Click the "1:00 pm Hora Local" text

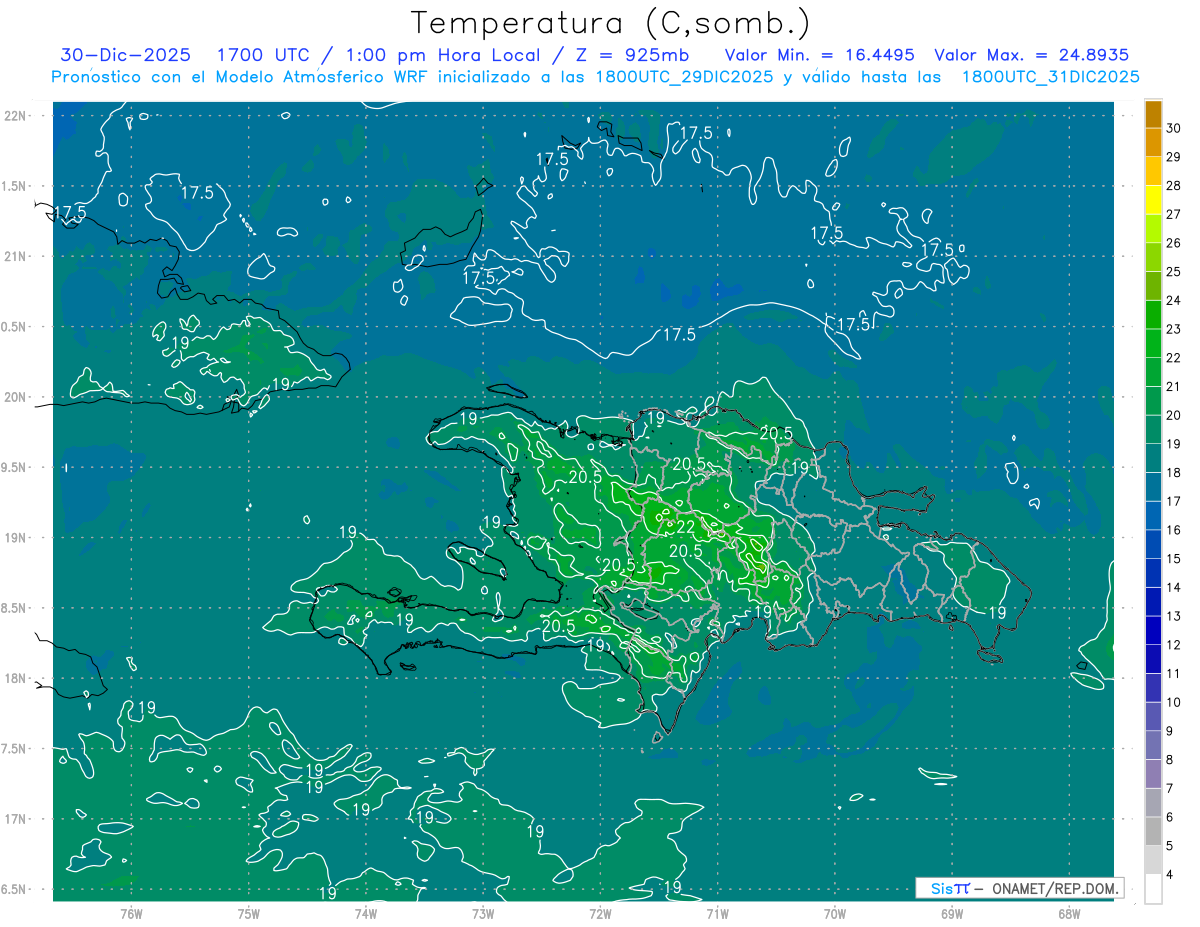click(444, 55)
